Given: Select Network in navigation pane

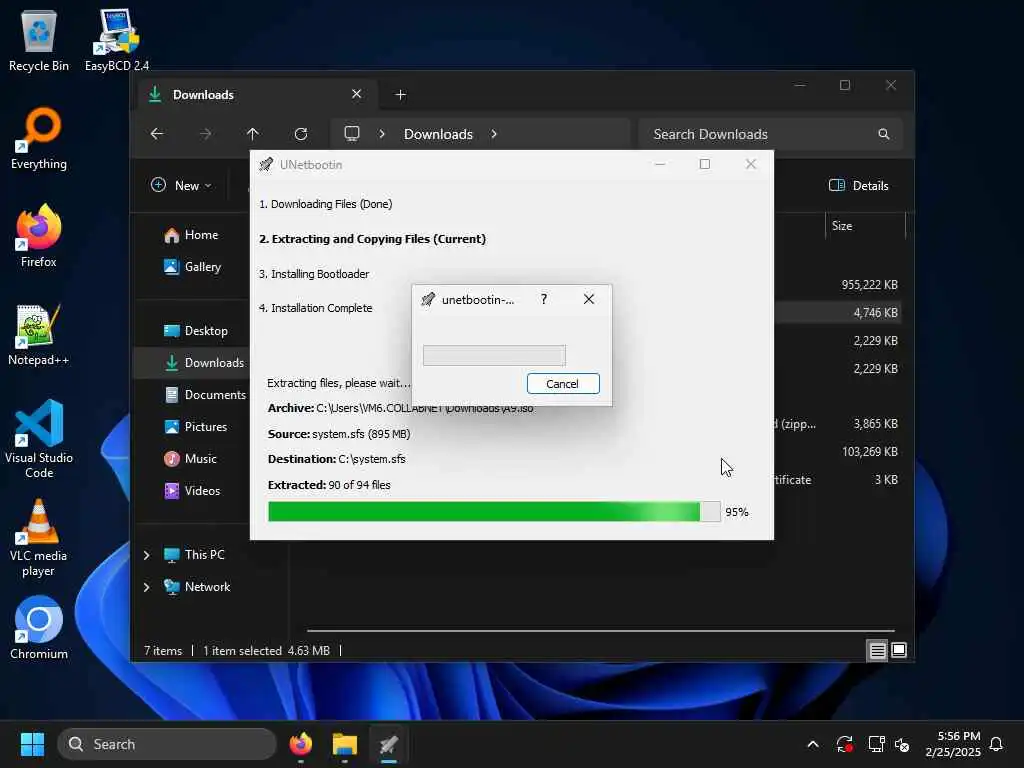Looking at the screenshot, I should pos(197,586).
